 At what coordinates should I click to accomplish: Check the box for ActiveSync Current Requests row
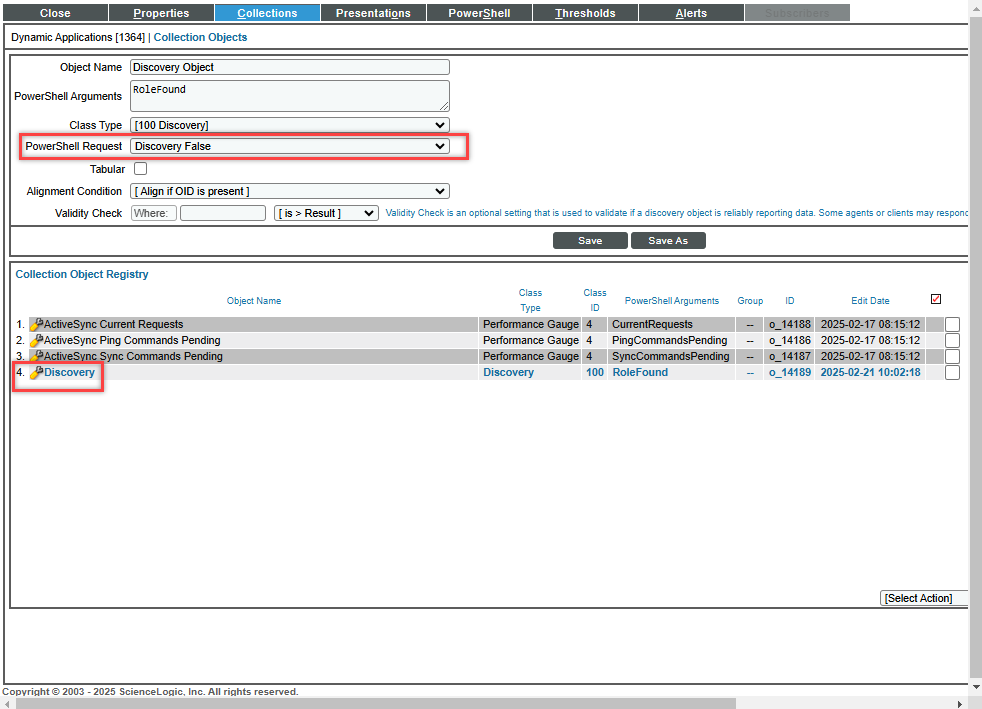point(952,325)
